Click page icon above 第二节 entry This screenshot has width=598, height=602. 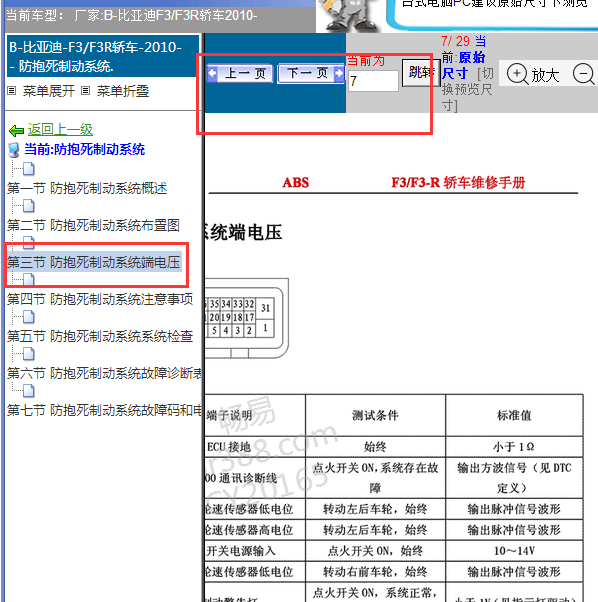point(29,206)
